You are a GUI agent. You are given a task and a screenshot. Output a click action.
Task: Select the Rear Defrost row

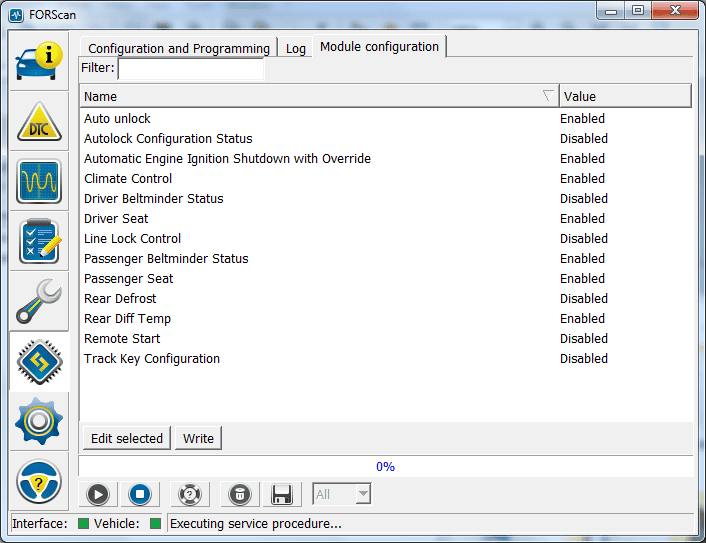click(386, 299)
